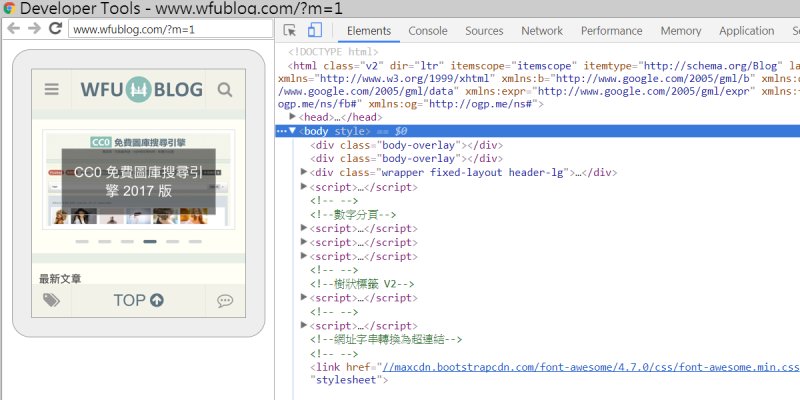Open the Sources tab

coord(484,31)
